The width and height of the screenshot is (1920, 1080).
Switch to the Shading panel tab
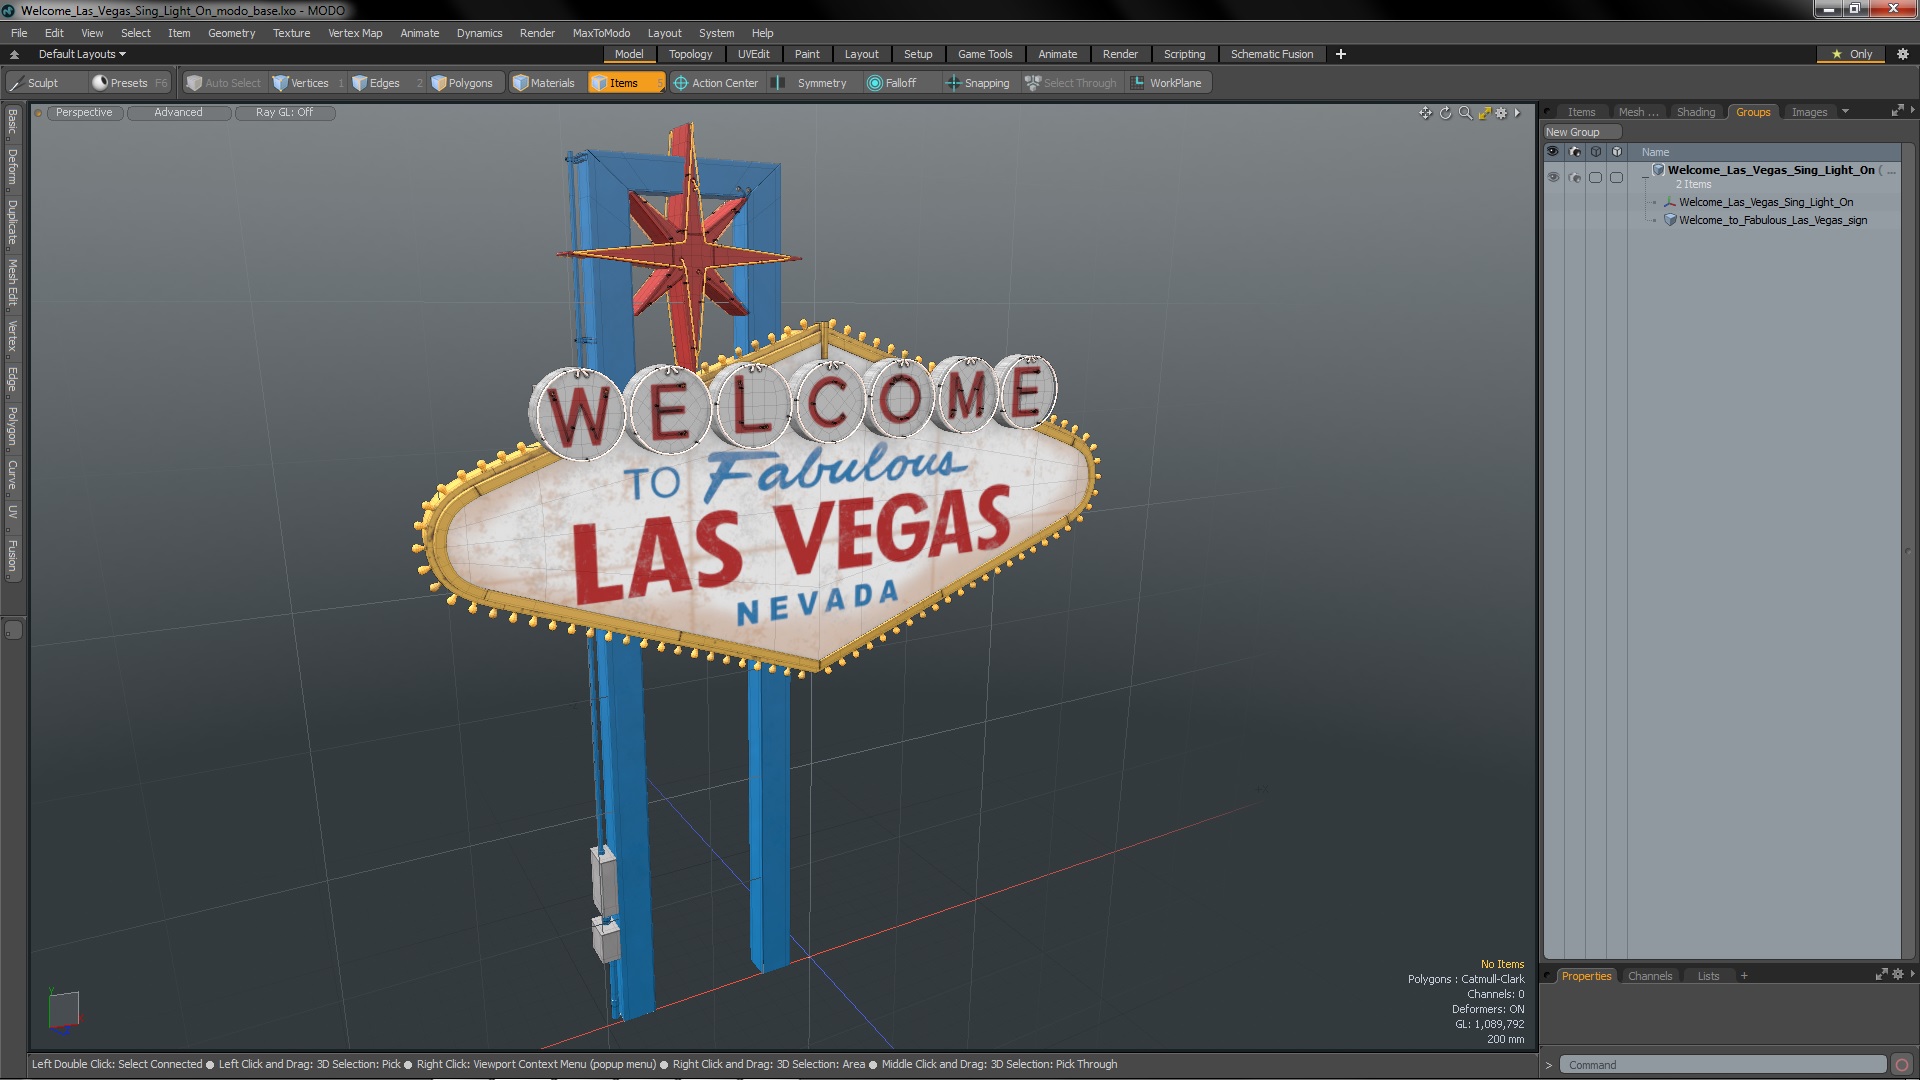1695,112
